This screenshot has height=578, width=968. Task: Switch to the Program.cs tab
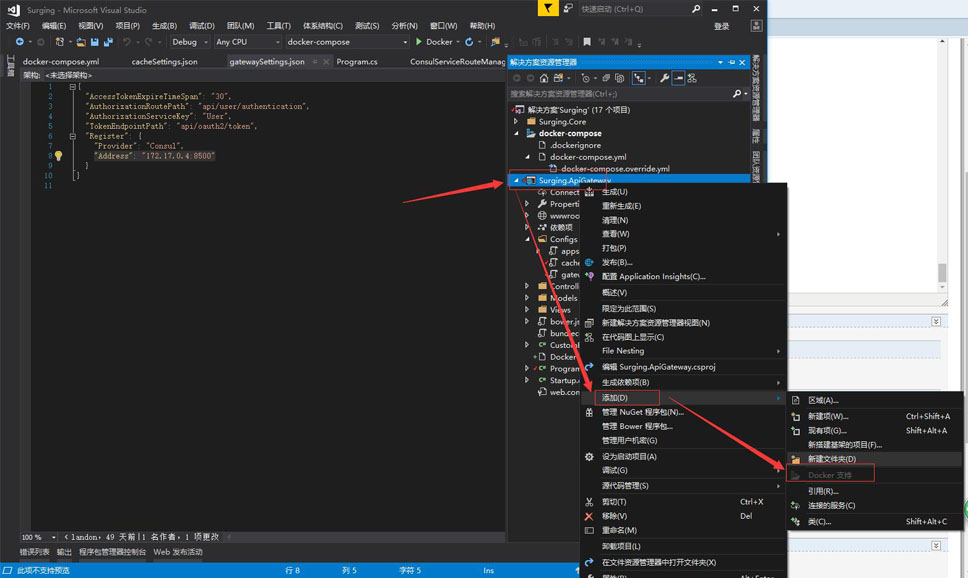(358, 61)
